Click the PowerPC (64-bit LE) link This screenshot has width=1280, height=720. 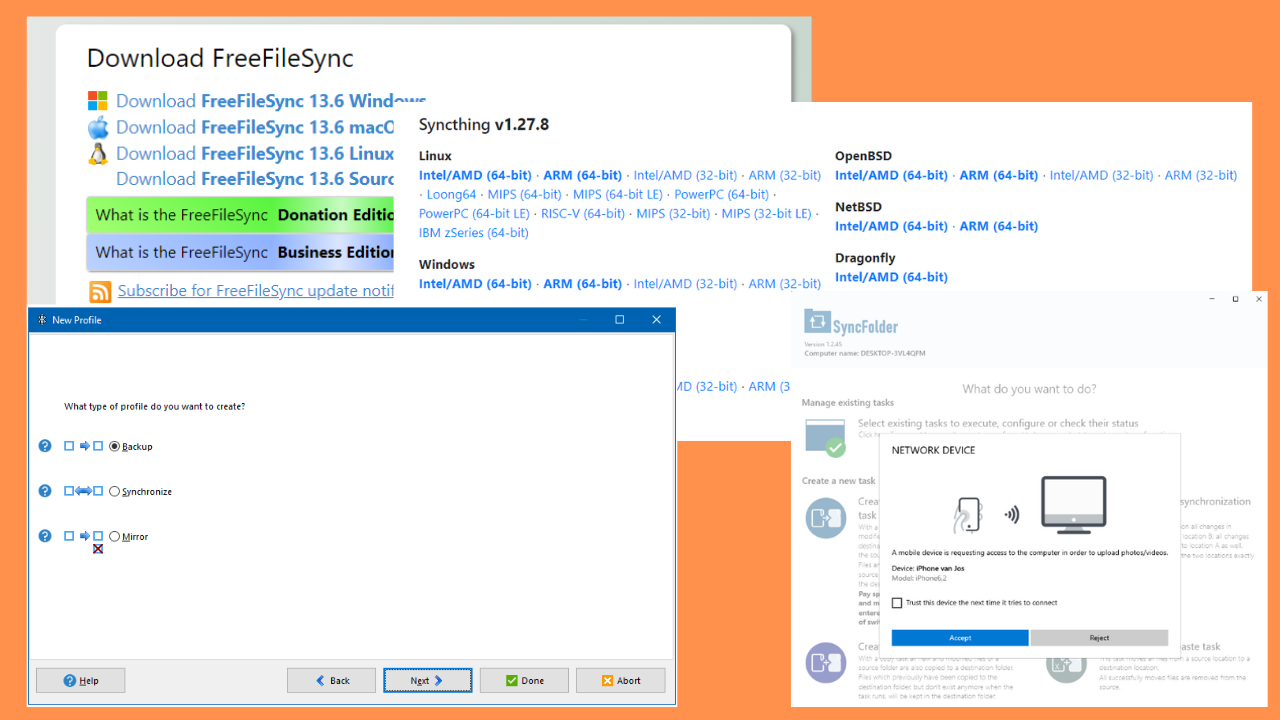(x=474, y=213)
